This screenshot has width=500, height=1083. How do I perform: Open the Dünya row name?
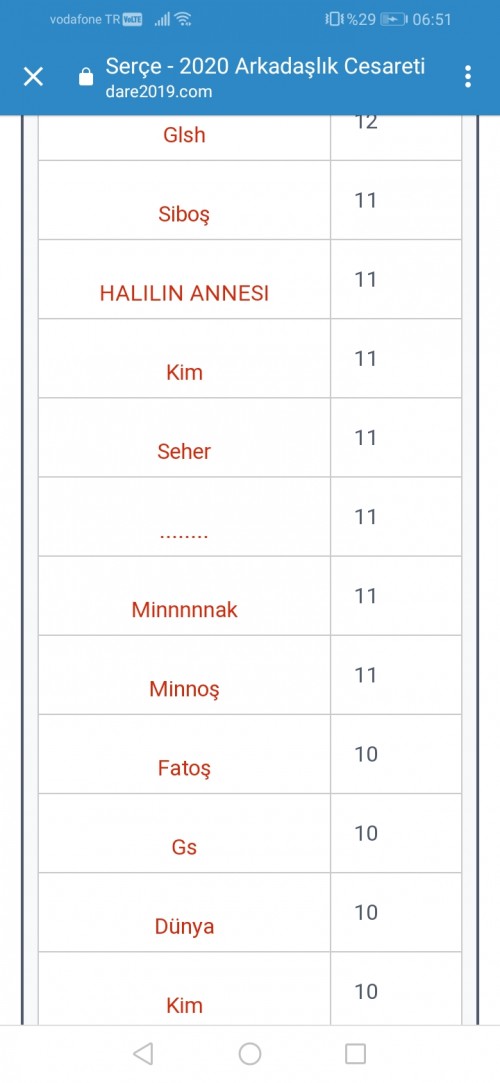[184, 926]
